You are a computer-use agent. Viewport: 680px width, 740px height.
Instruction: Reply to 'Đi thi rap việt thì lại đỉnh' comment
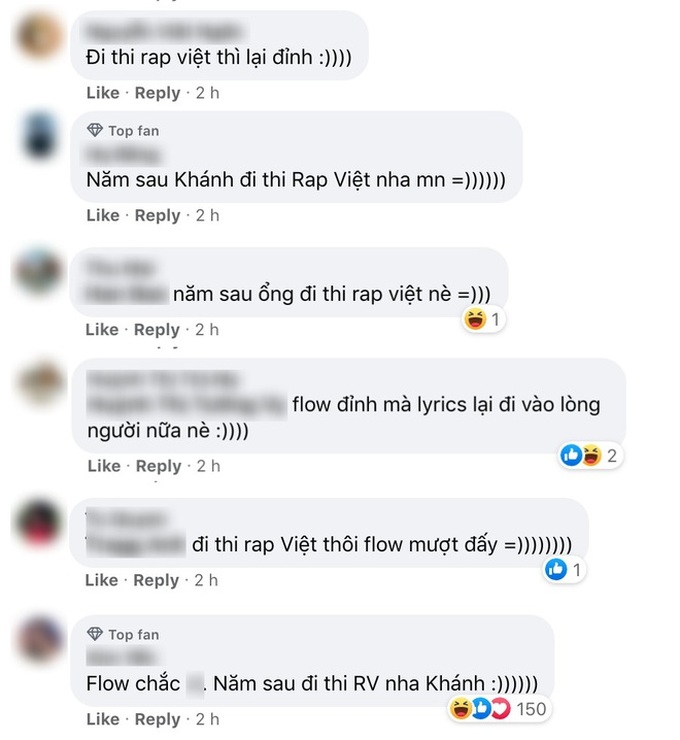click(158, 92)
